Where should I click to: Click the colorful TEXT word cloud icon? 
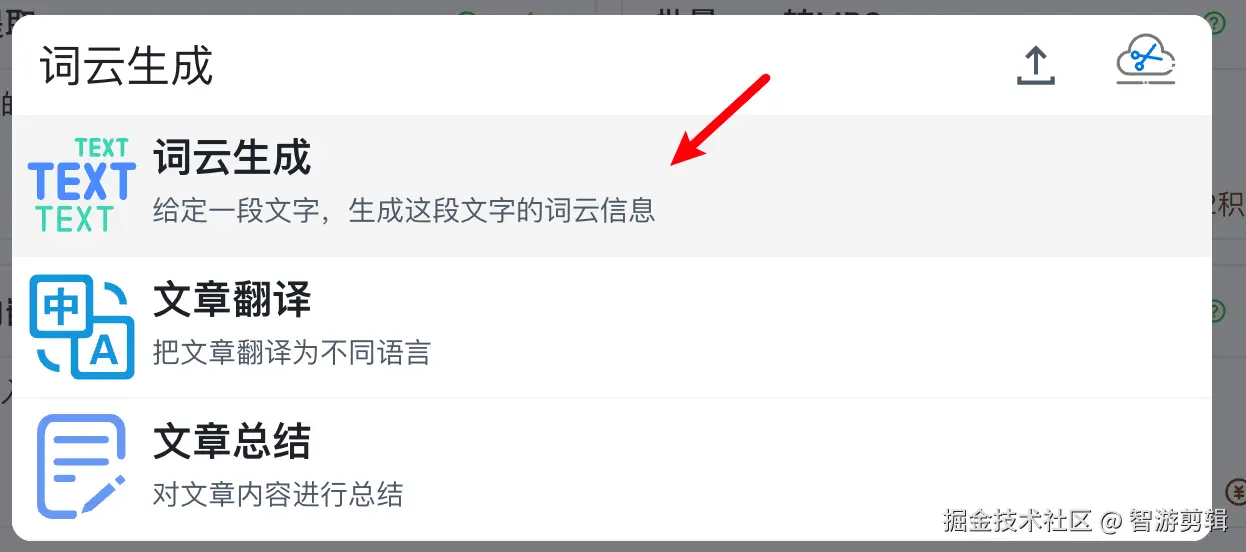pyautogui.click(x=81, y=185)
